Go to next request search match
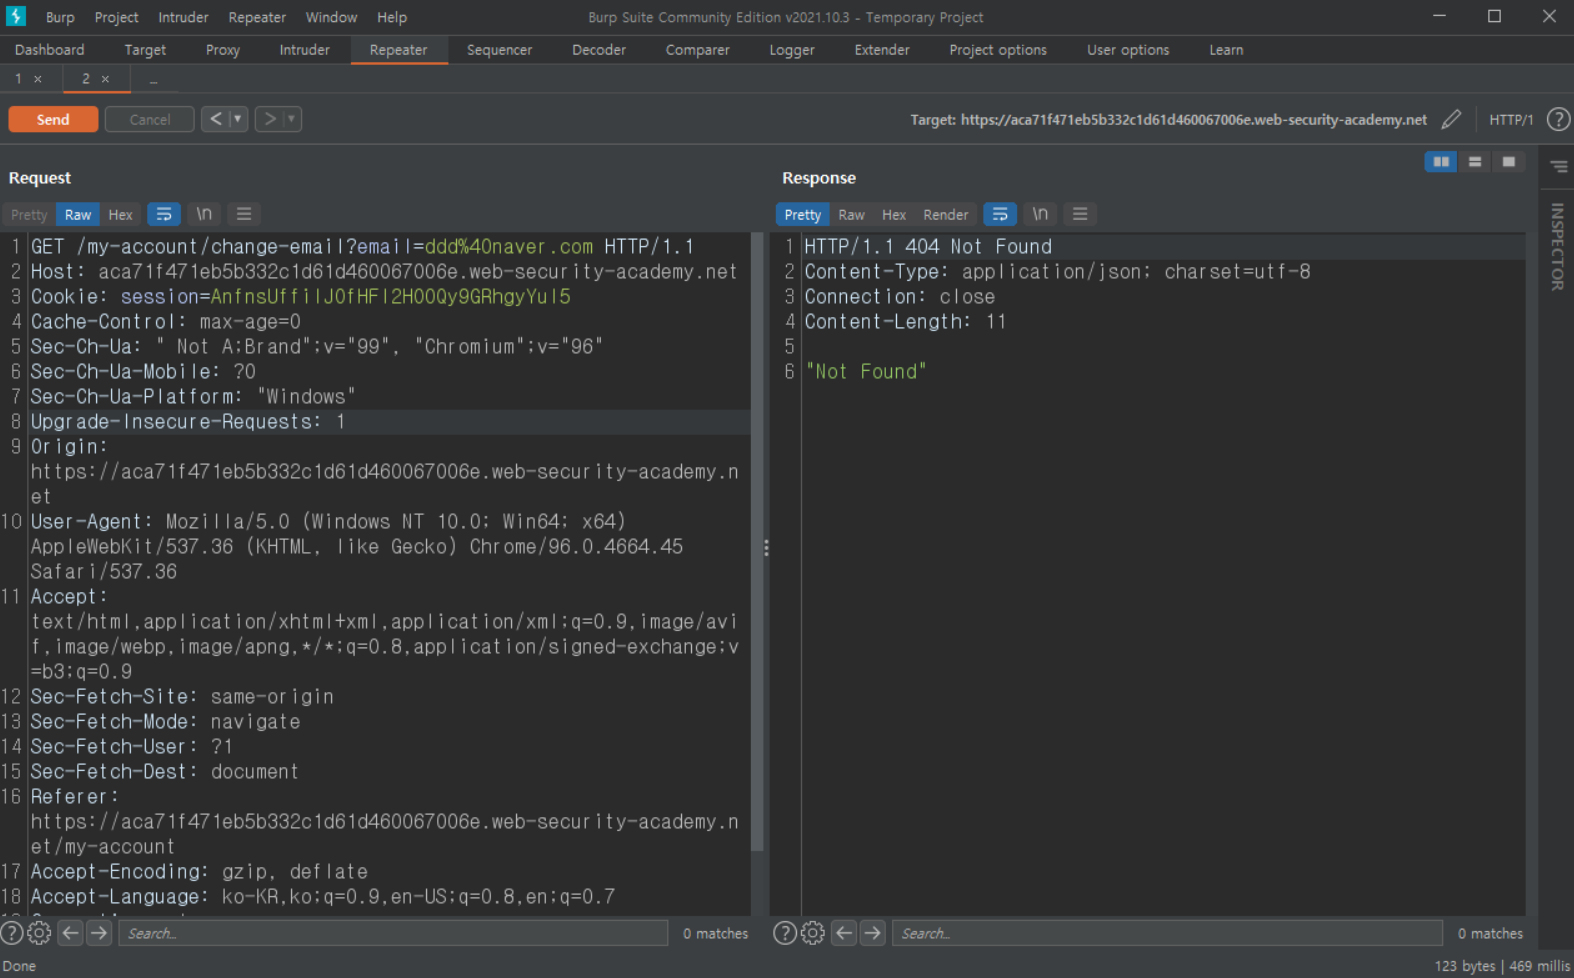 click(x=99, y=933)
